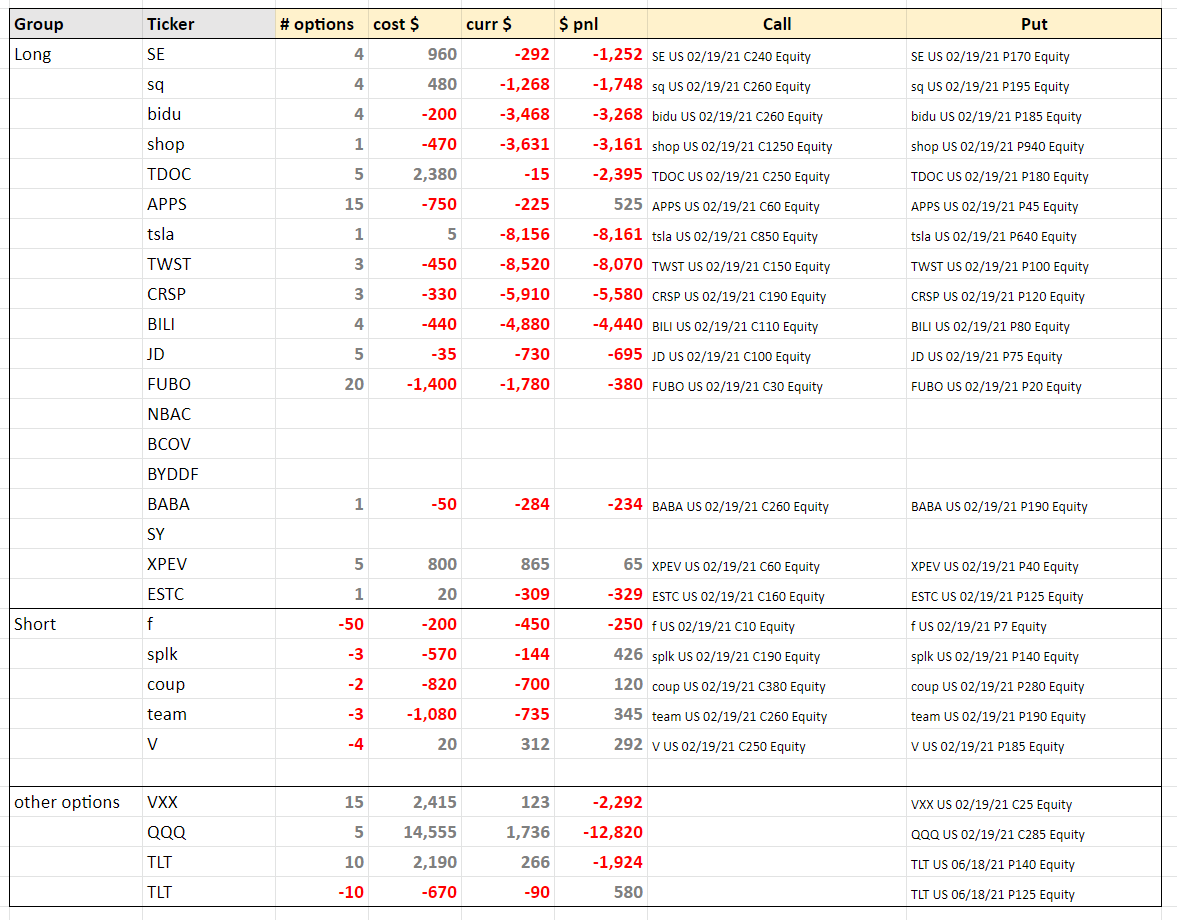Select the 580 pnl cell for TLT
Viewport: 1177px width, 920px height.
tap(601, 892)
